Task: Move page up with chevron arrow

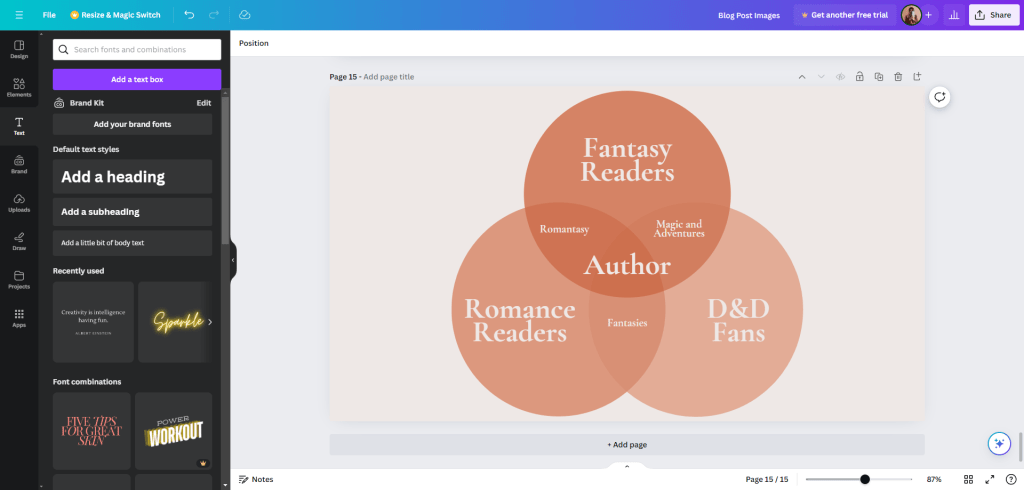Action: click(x=801, y=77)
